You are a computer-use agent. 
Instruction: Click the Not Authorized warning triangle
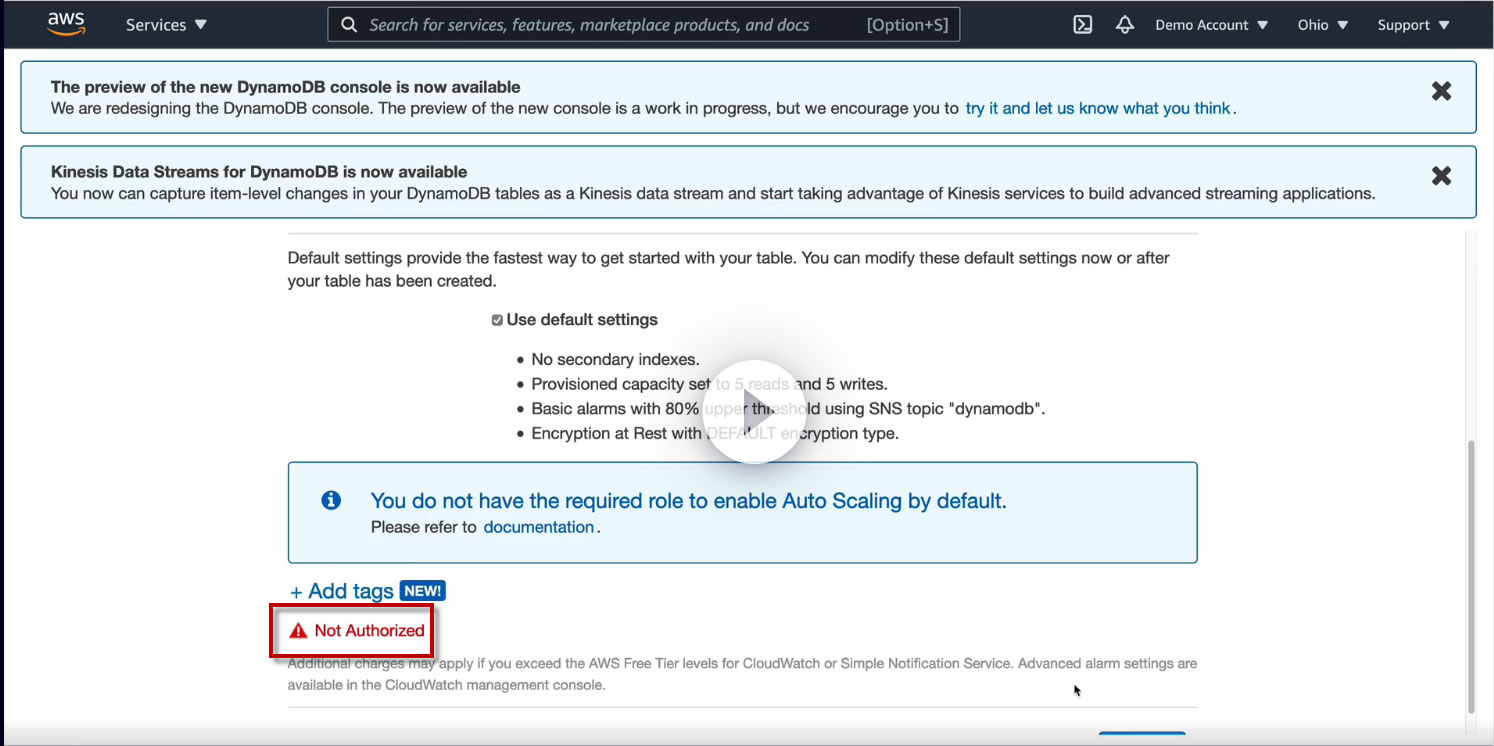coord(298,631)
